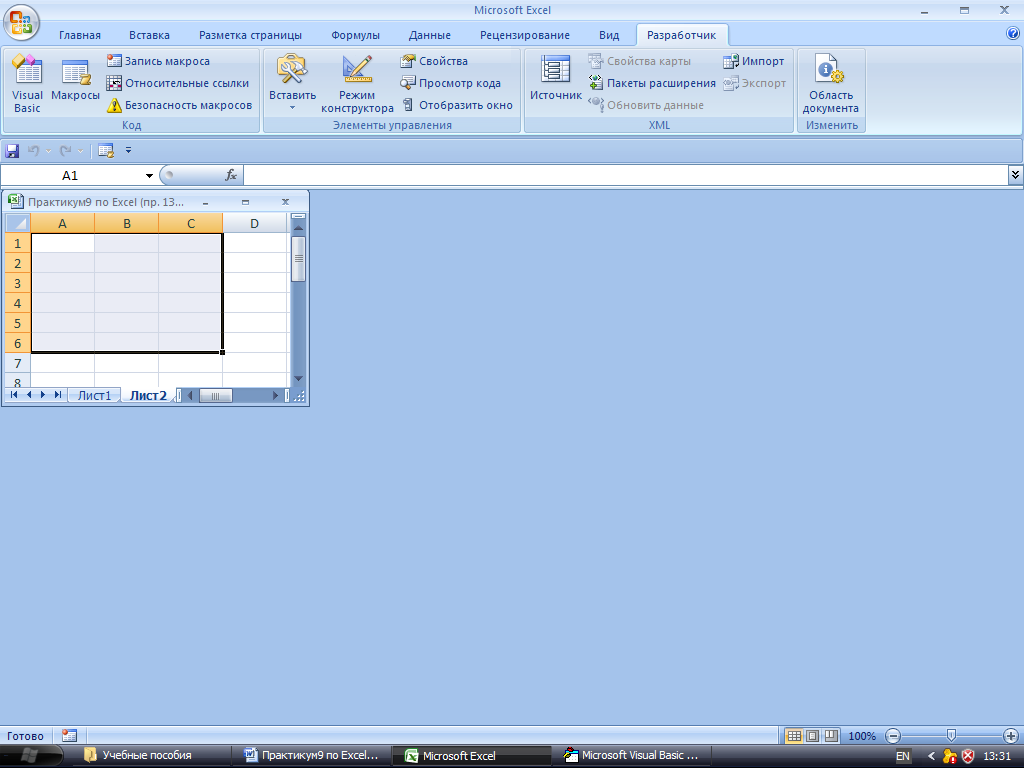This screenshot has width=1024, height=768.
Task: Open the Макросы dialog
Action: [75, 80]
